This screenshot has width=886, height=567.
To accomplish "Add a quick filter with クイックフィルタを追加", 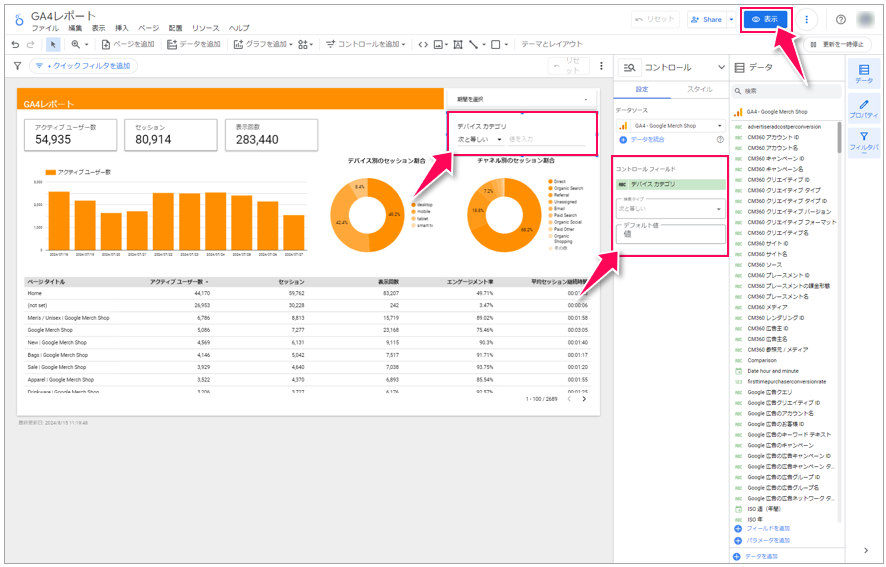I will (x=84, y=66).
